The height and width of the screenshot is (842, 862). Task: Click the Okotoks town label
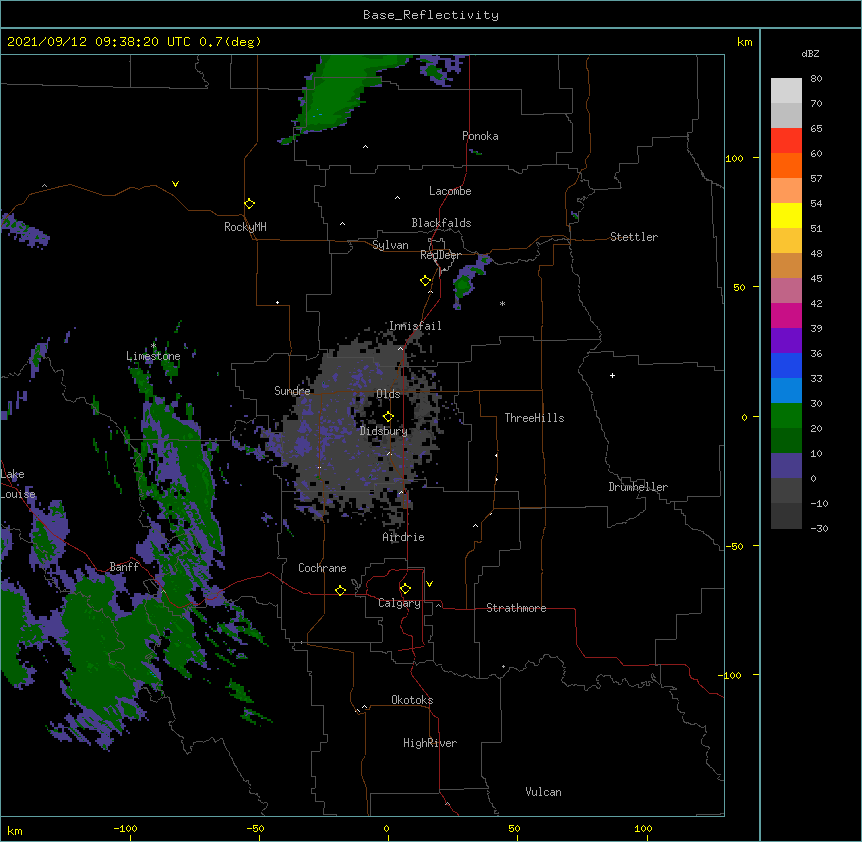412,700
